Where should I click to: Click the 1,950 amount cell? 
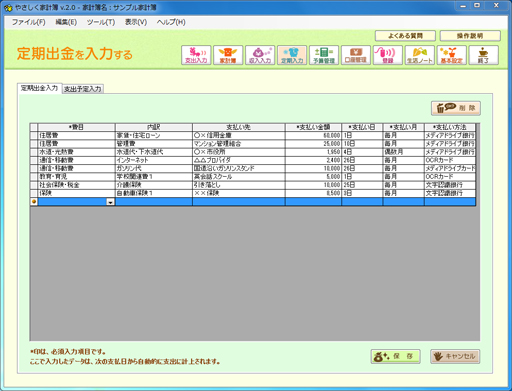pos(313,152)
